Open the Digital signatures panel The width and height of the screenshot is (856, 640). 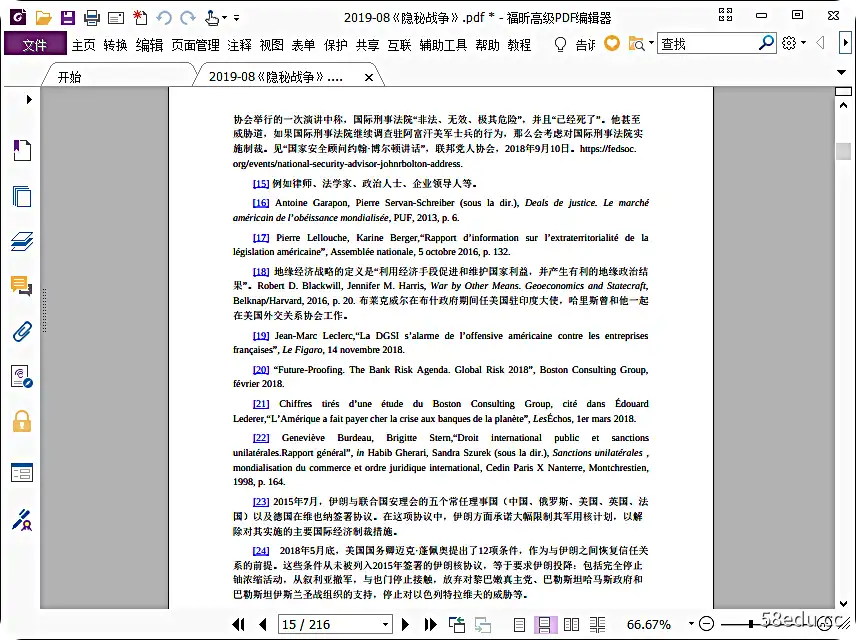[22, 376]
